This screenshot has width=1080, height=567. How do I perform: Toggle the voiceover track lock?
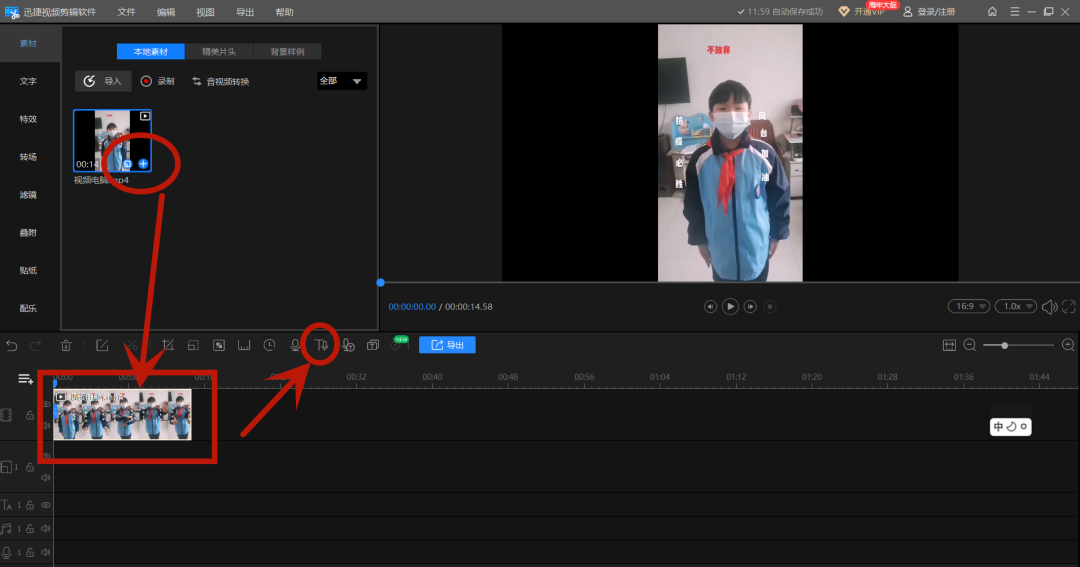(x=30, y=552)
